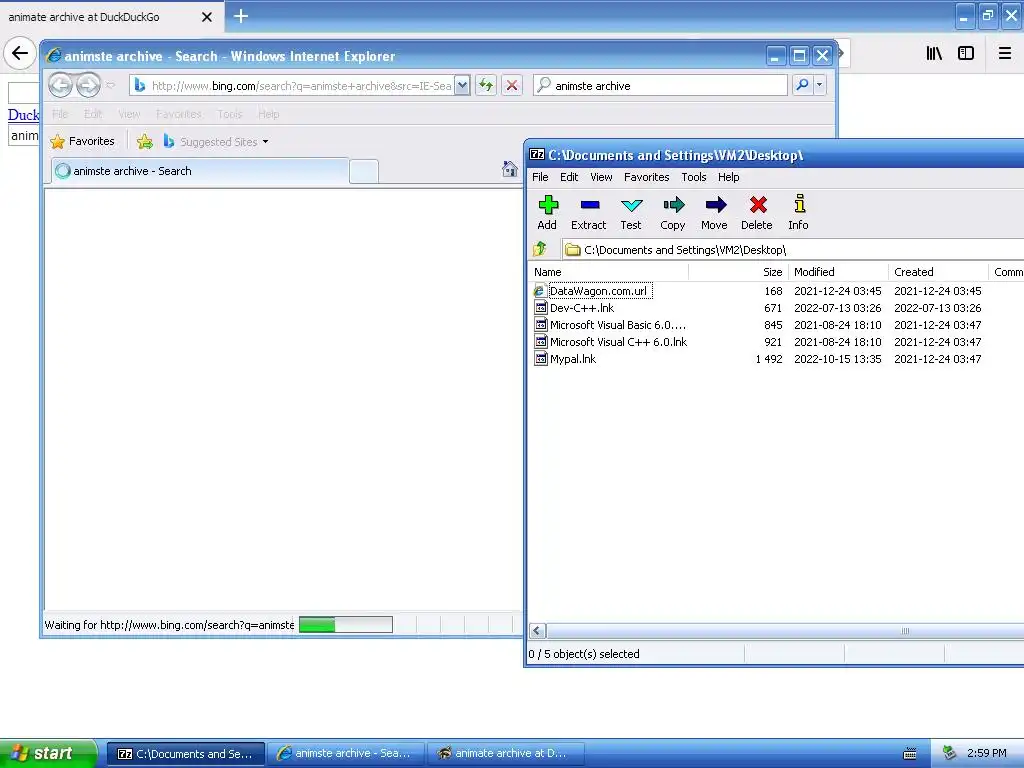Click the Add button in 7-Zip toolbar

point(547,213)
